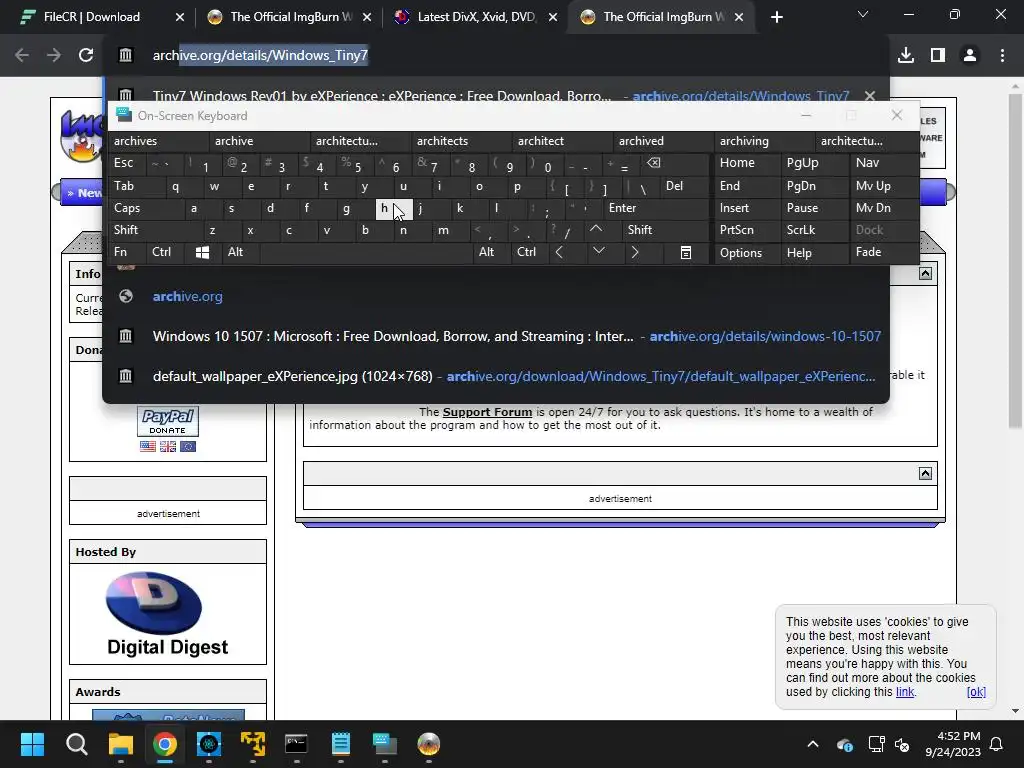This screenshot has height=768, width=1024.
Task: Show hidden system tray icons
Action: point(813,744)
